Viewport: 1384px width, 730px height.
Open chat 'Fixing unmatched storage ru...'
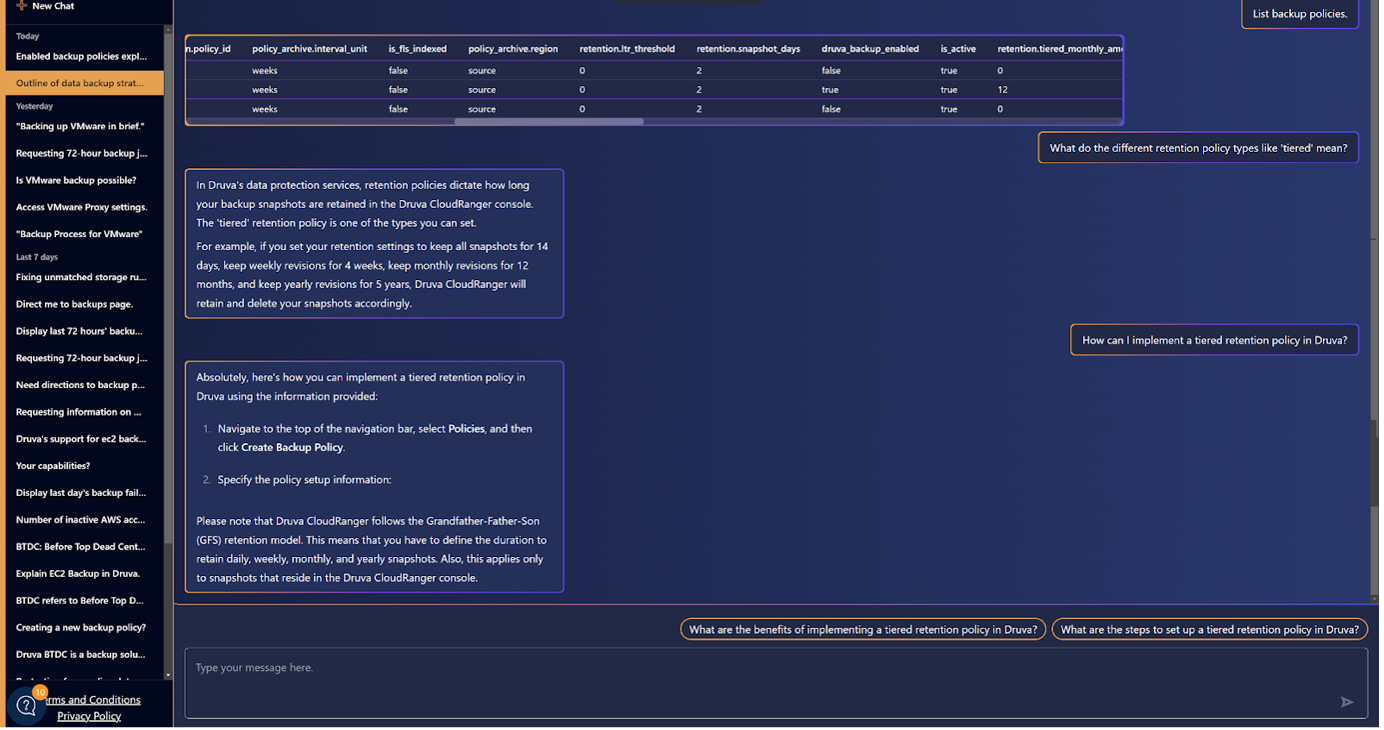81,278
